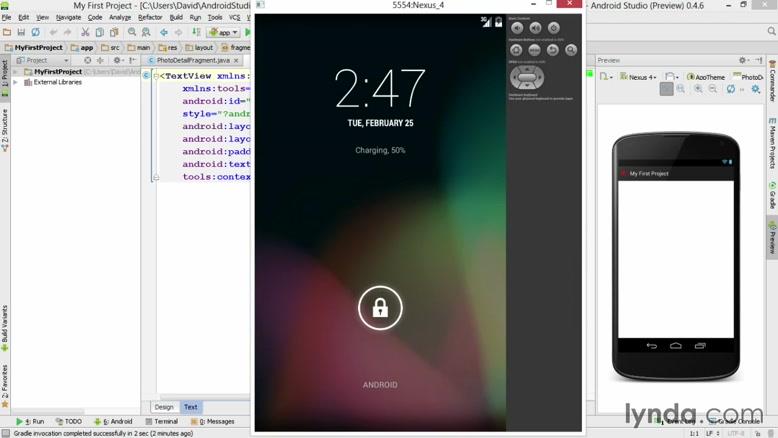
Task: Click the emulator Home button
Action: click(516, 50)
